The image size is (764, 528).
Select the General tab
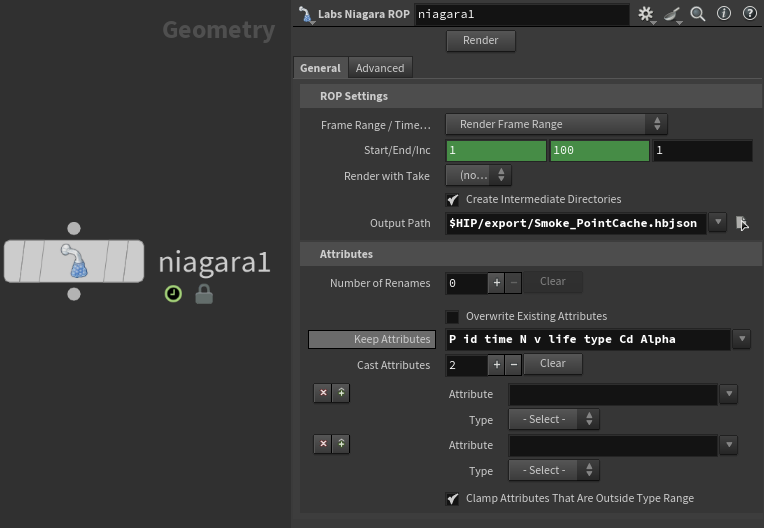[320, 68]
